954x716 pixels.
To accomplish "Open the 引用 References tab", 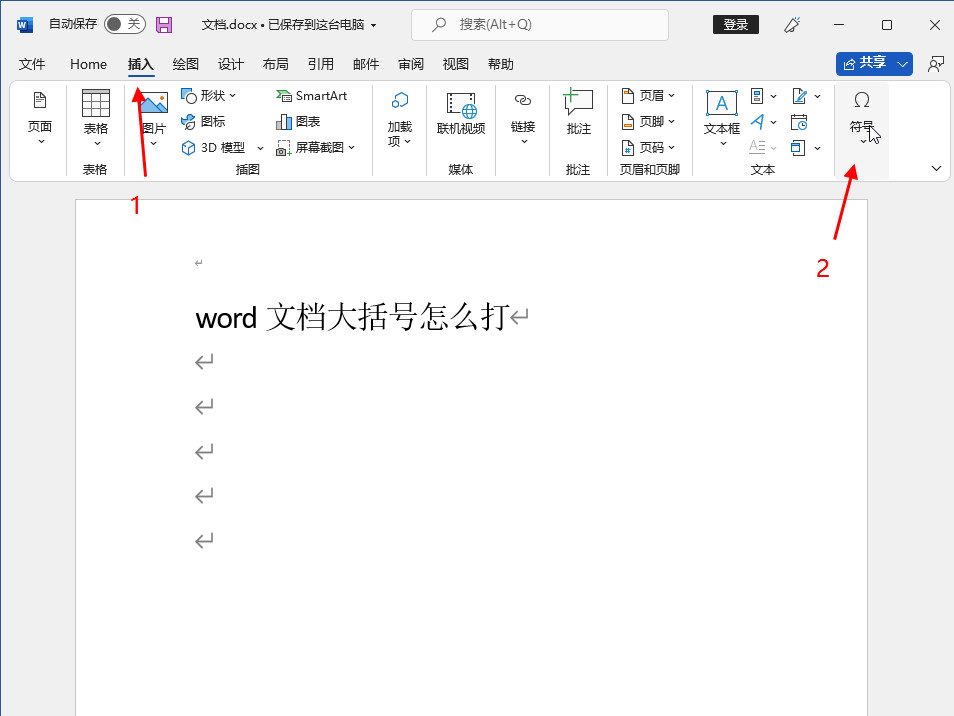I will (321, 64).
